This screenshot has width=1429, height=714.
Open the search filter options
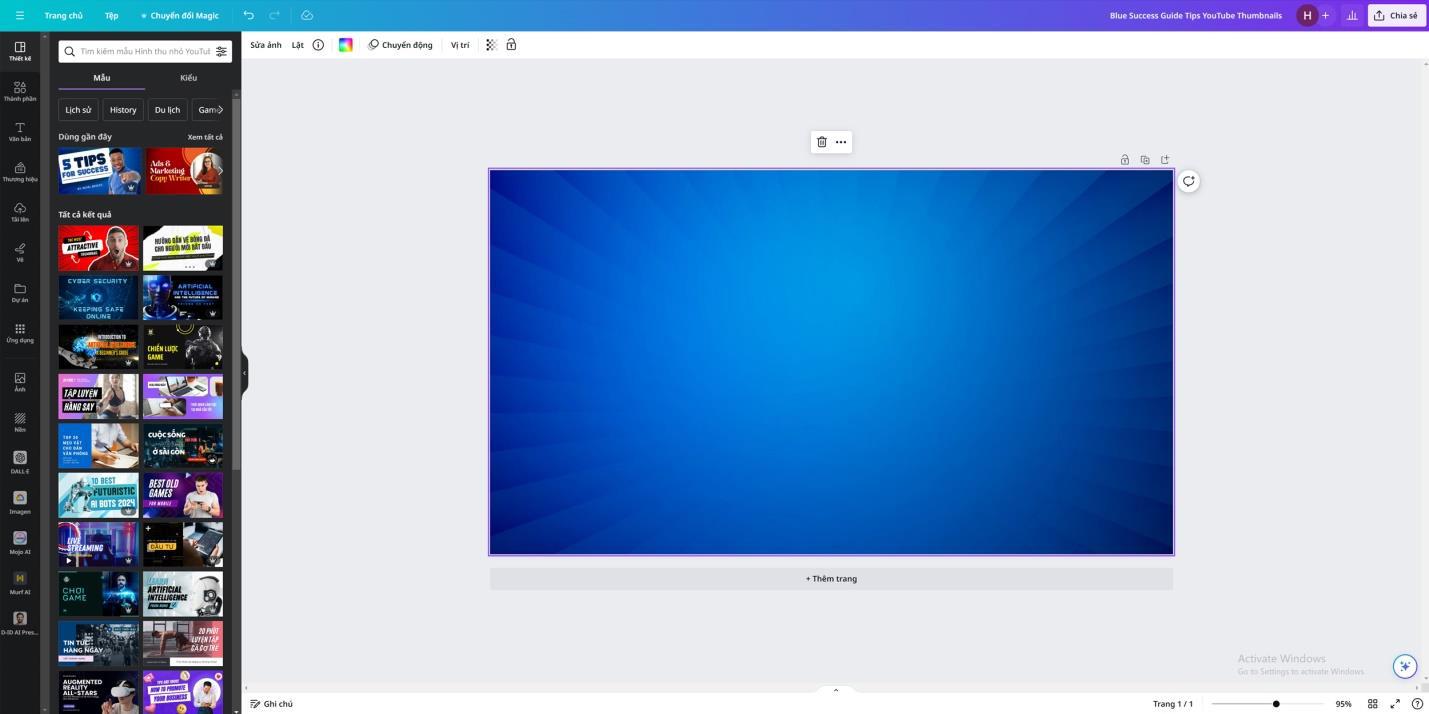(x=221, y=51)
